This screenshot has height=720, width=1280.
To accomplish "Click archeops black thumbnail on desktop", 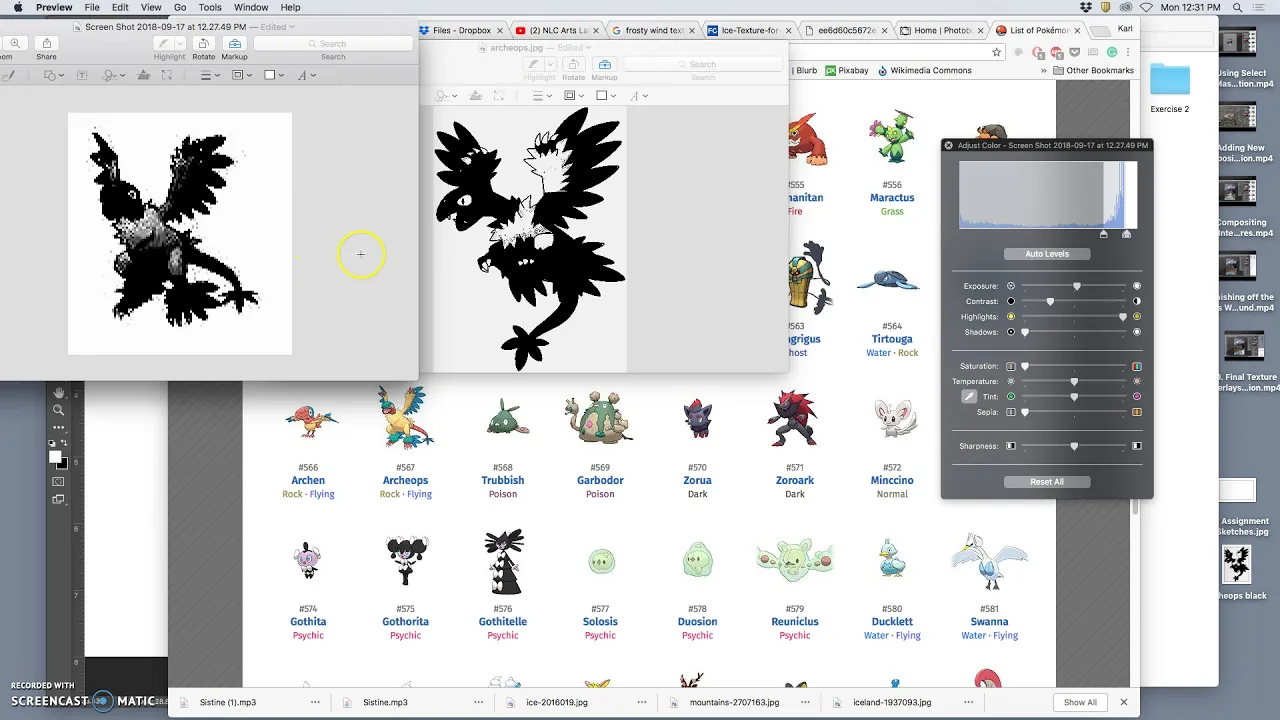I will 1237,563.
